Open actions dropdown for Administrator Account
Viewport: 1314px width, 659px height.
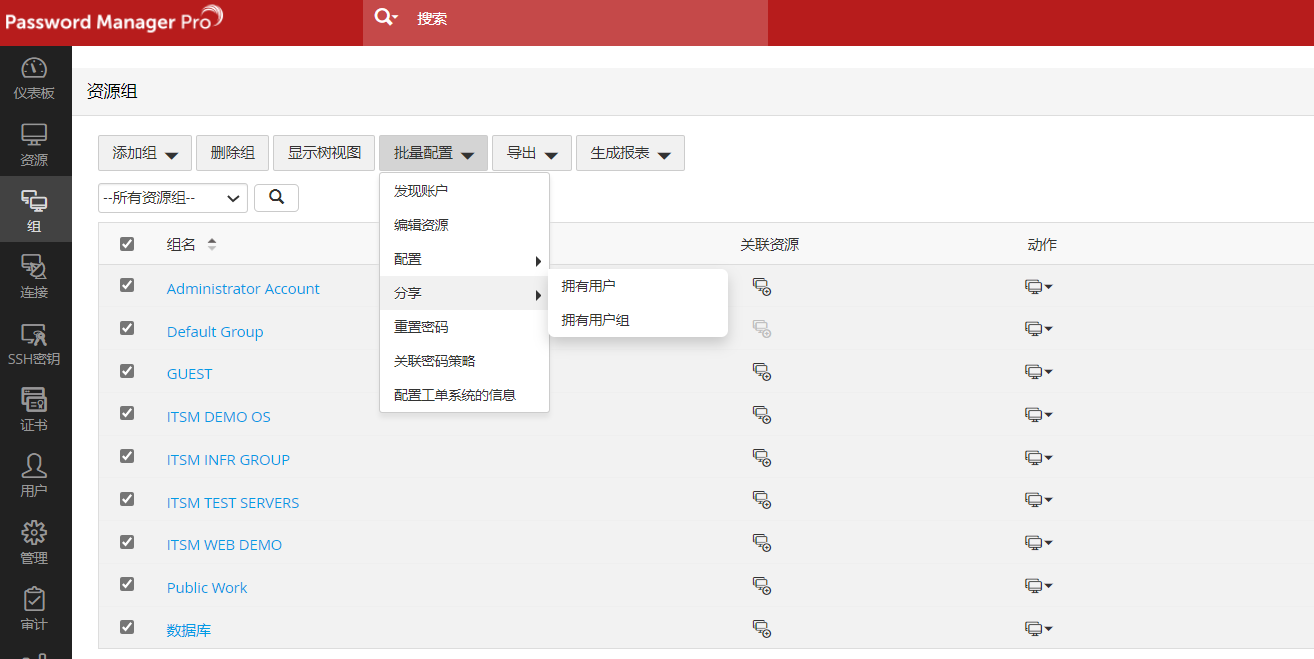[1039, 287]
